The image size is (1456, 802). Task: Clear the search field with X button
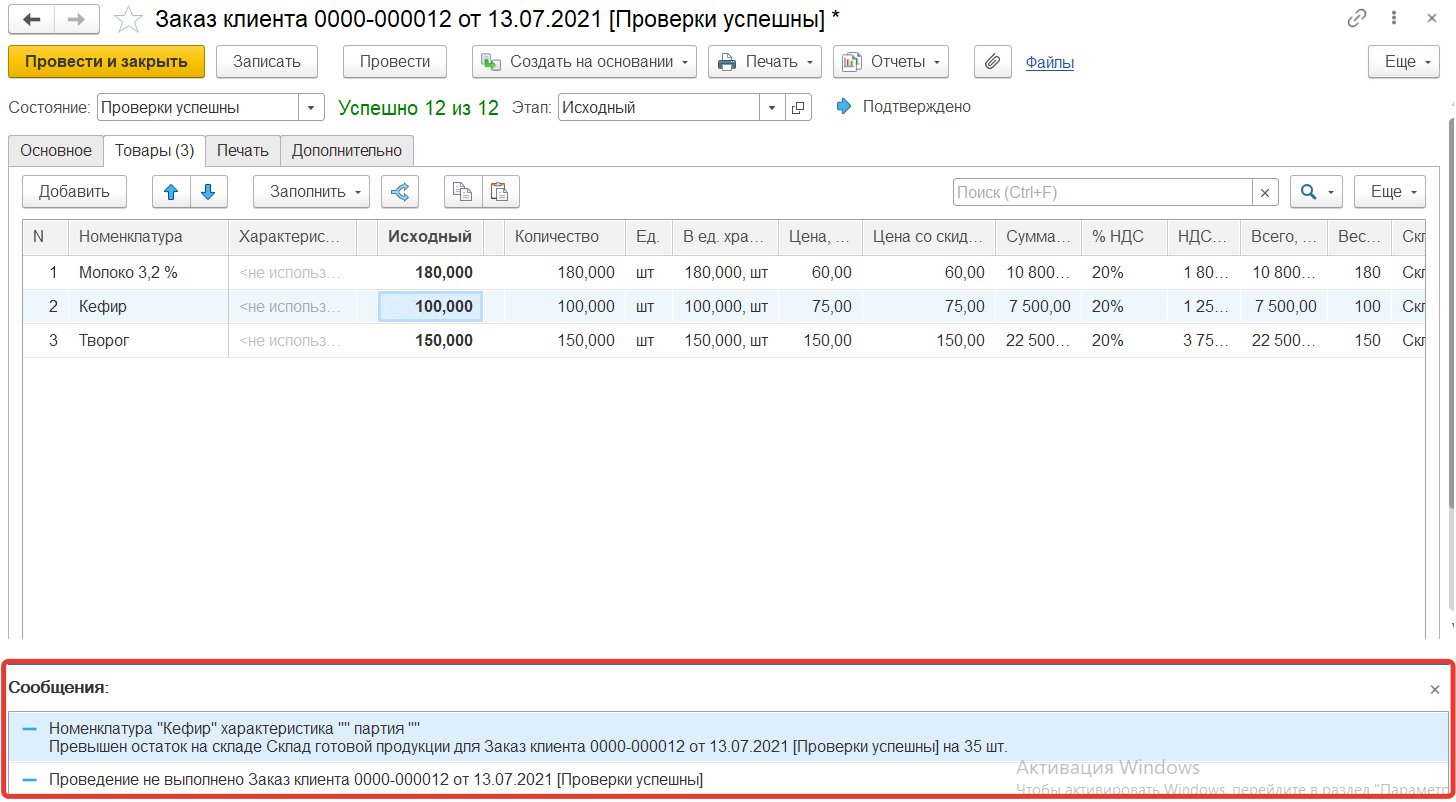[1265, 193]
